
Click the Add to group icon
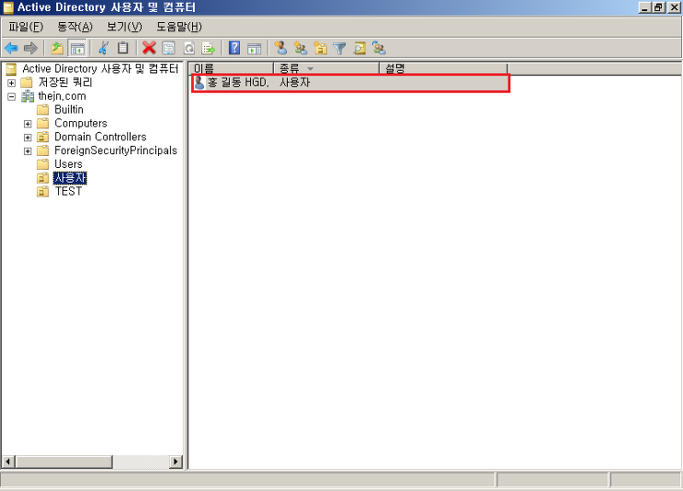[379, 48]
